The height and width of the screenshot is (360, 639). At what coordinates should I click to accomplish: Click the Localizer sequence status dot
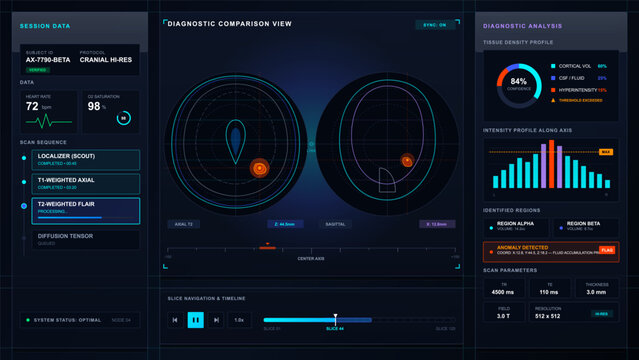(x=24, y=158)
